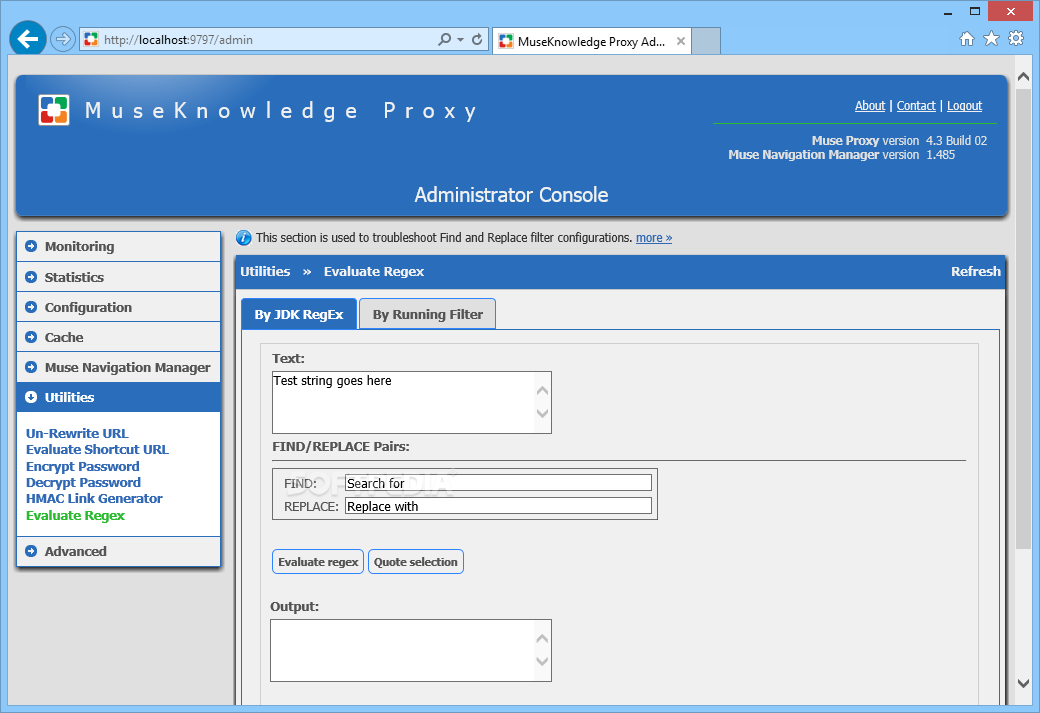Expand the Monitoring menu section
1040x713 pixels.
(119, 246)
